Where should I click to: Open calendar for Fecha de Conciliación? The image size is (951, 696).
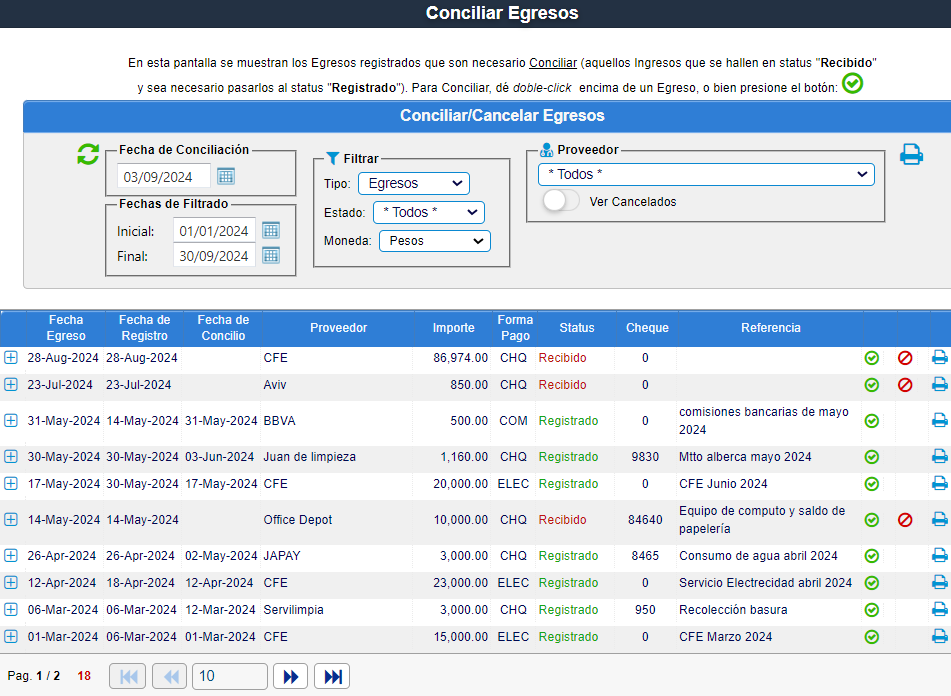pos(226,177)
